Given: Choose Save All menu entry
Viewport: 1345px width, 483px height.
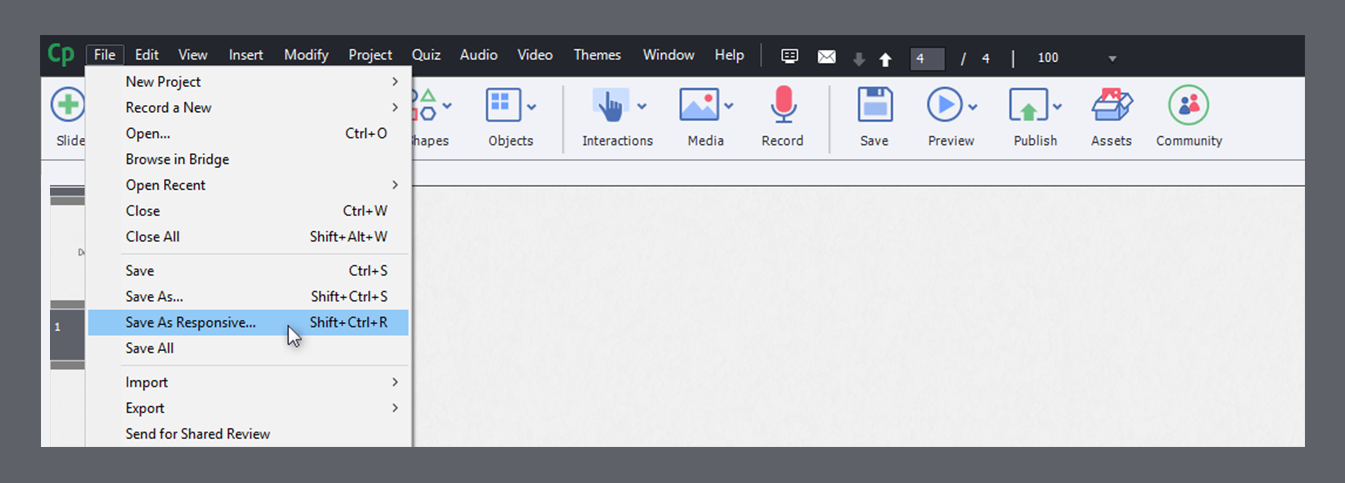Looking at the screenshot, I should click(x=248, y=349).
